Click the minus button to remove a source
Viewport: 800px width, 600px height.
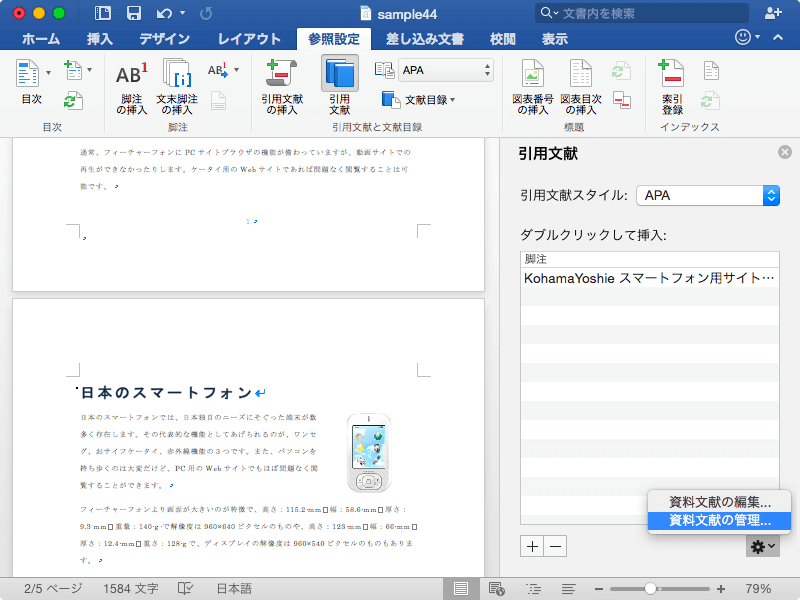click(556, 546)
